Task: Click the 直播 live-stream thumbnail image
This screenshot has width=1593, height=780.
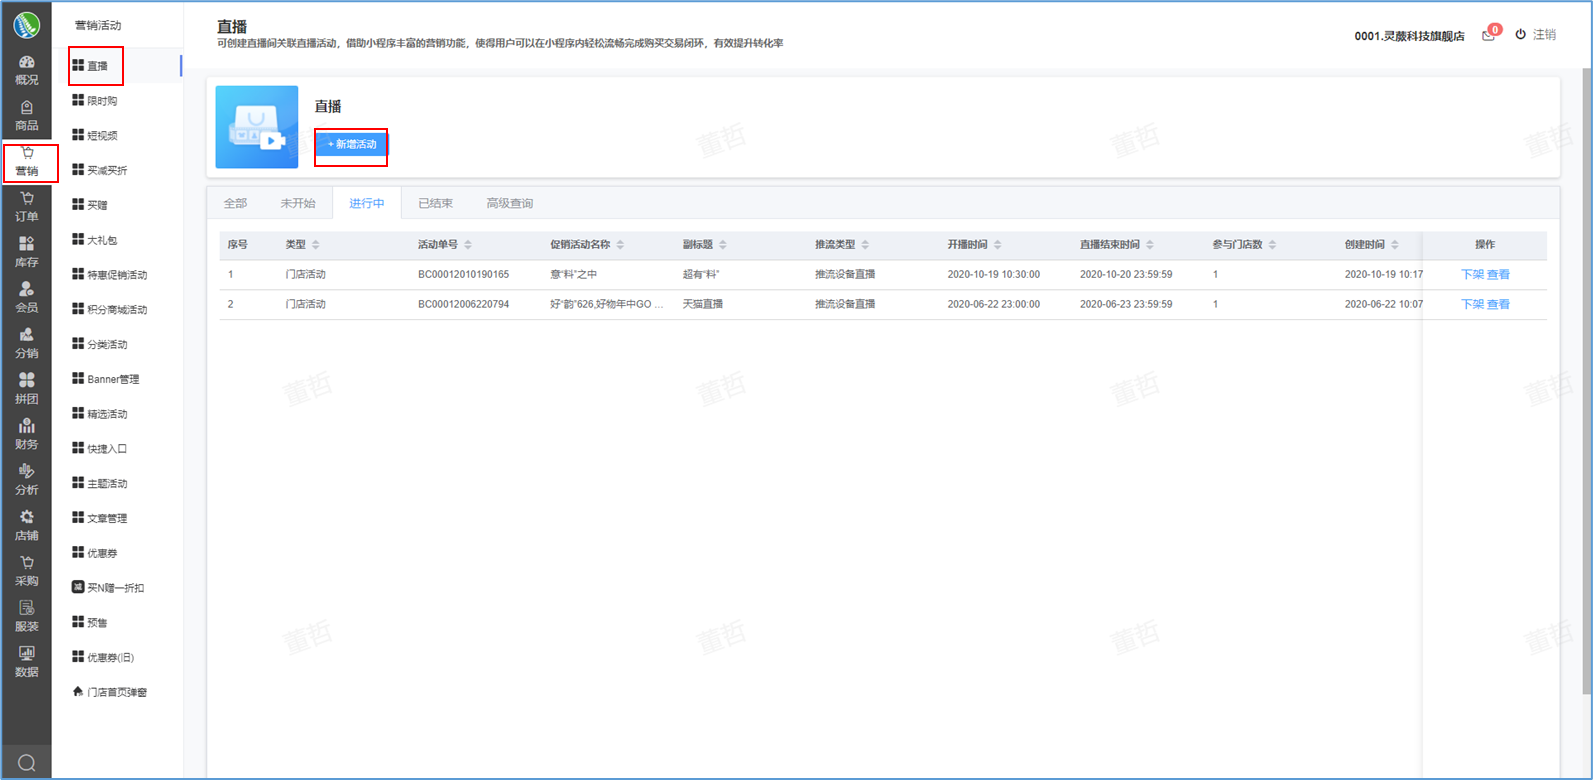Action: [257, 127]
